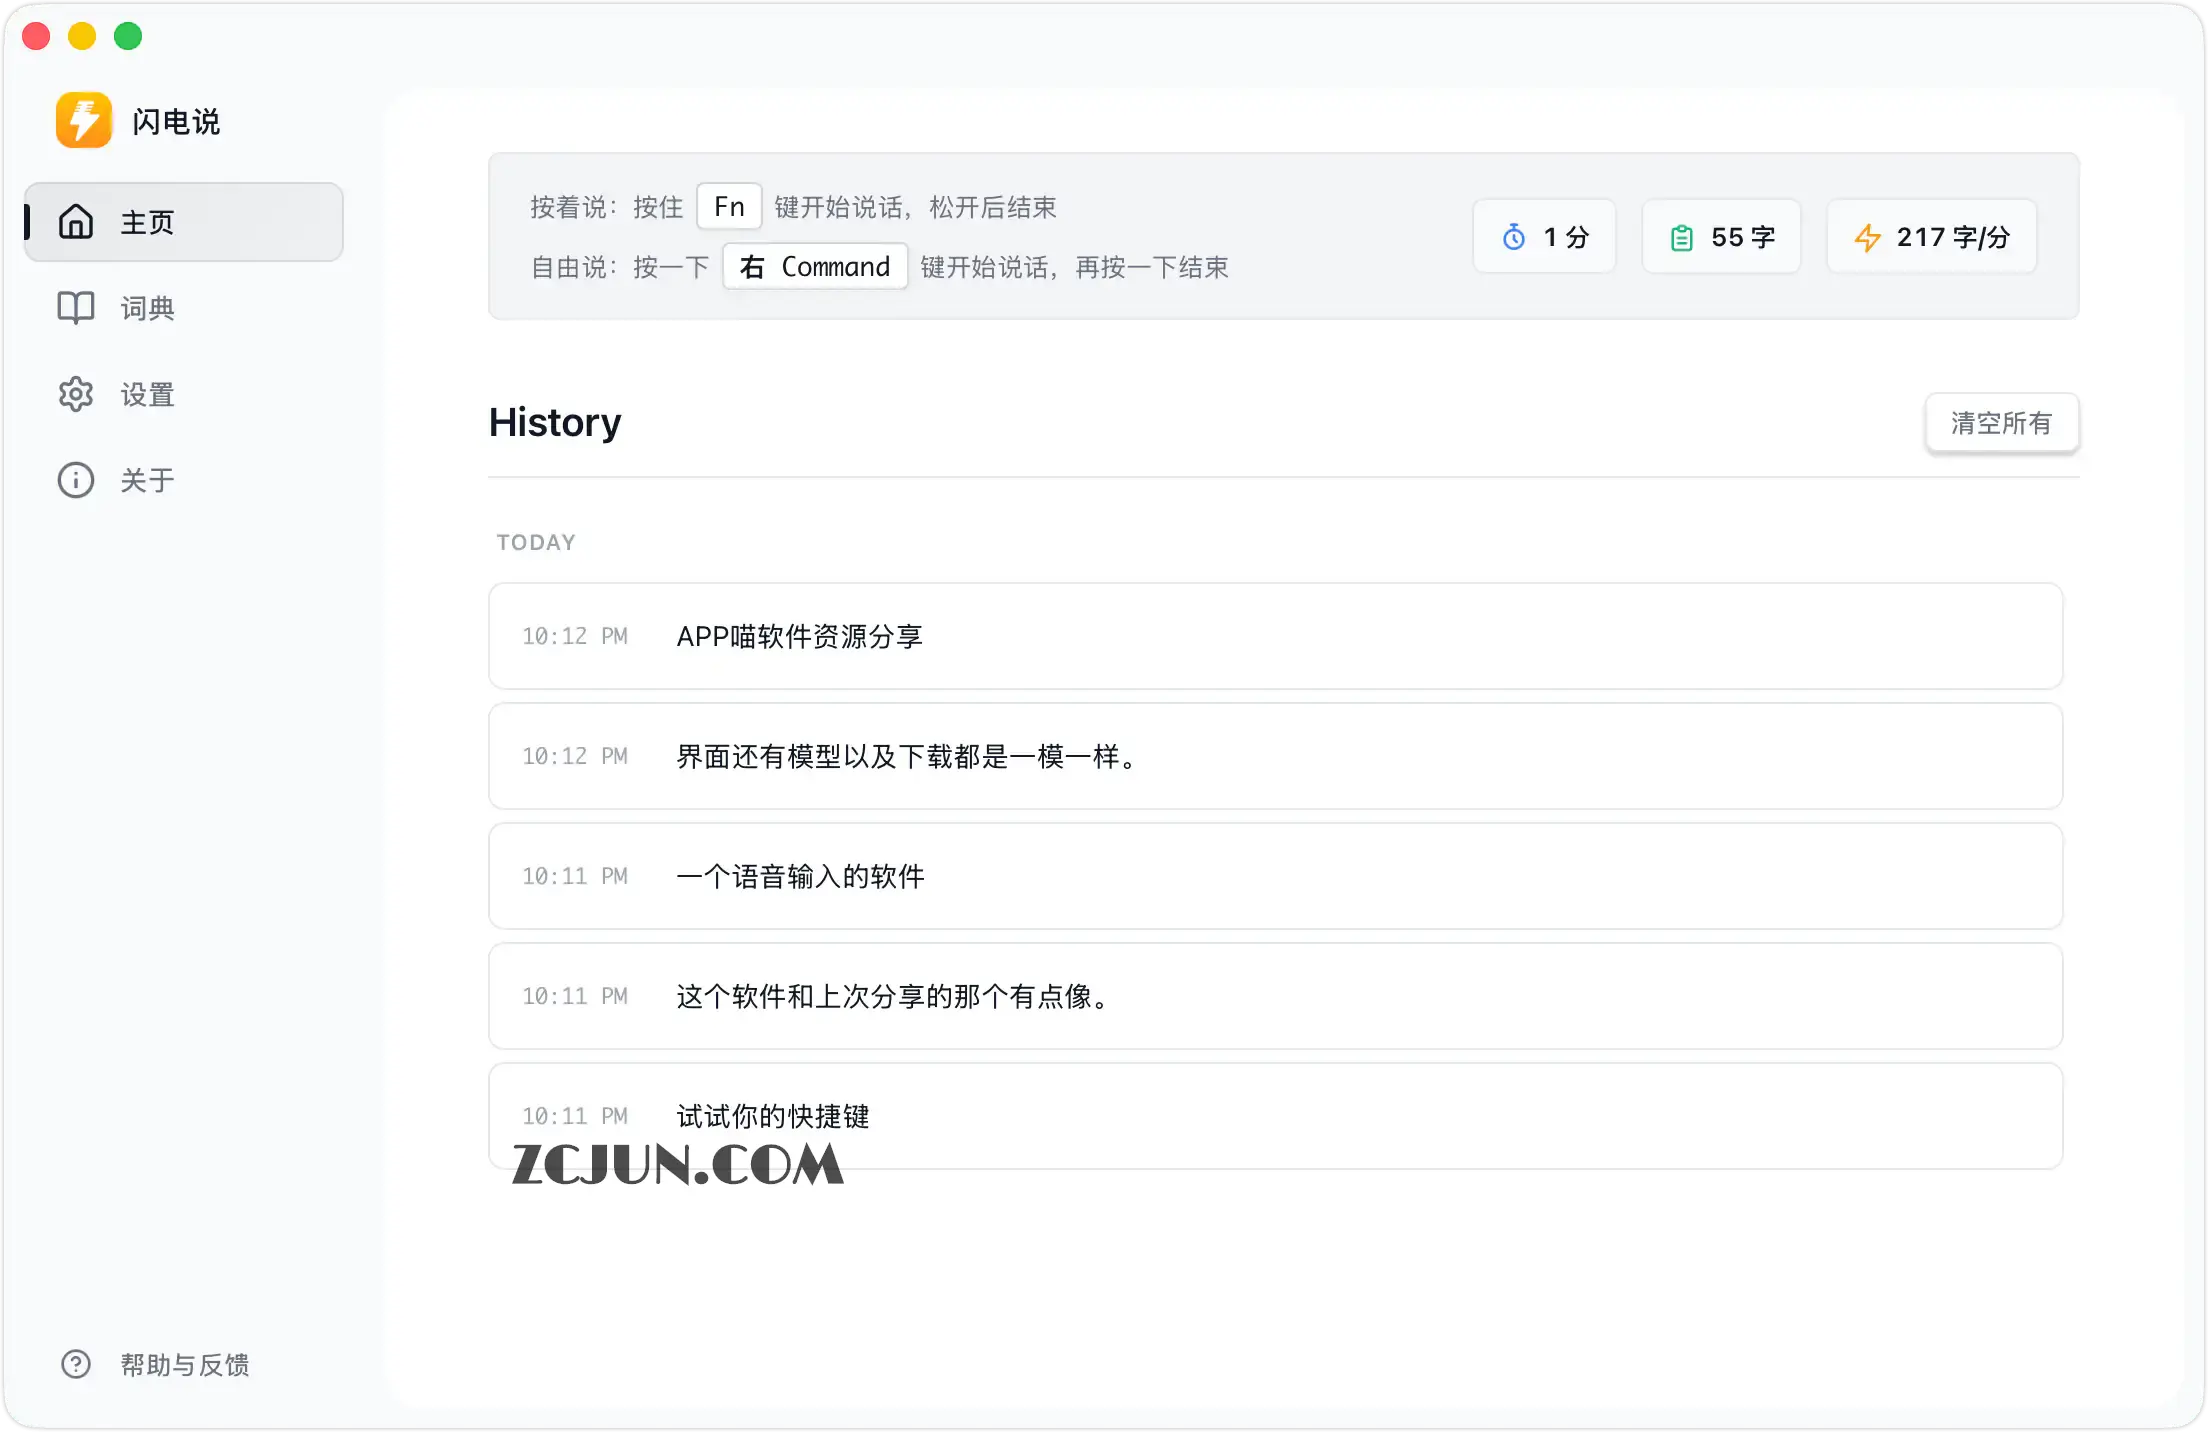Open 设置 using the gear icon
This screenshot has width=2208, height=1432.
(x=76, y=394)
